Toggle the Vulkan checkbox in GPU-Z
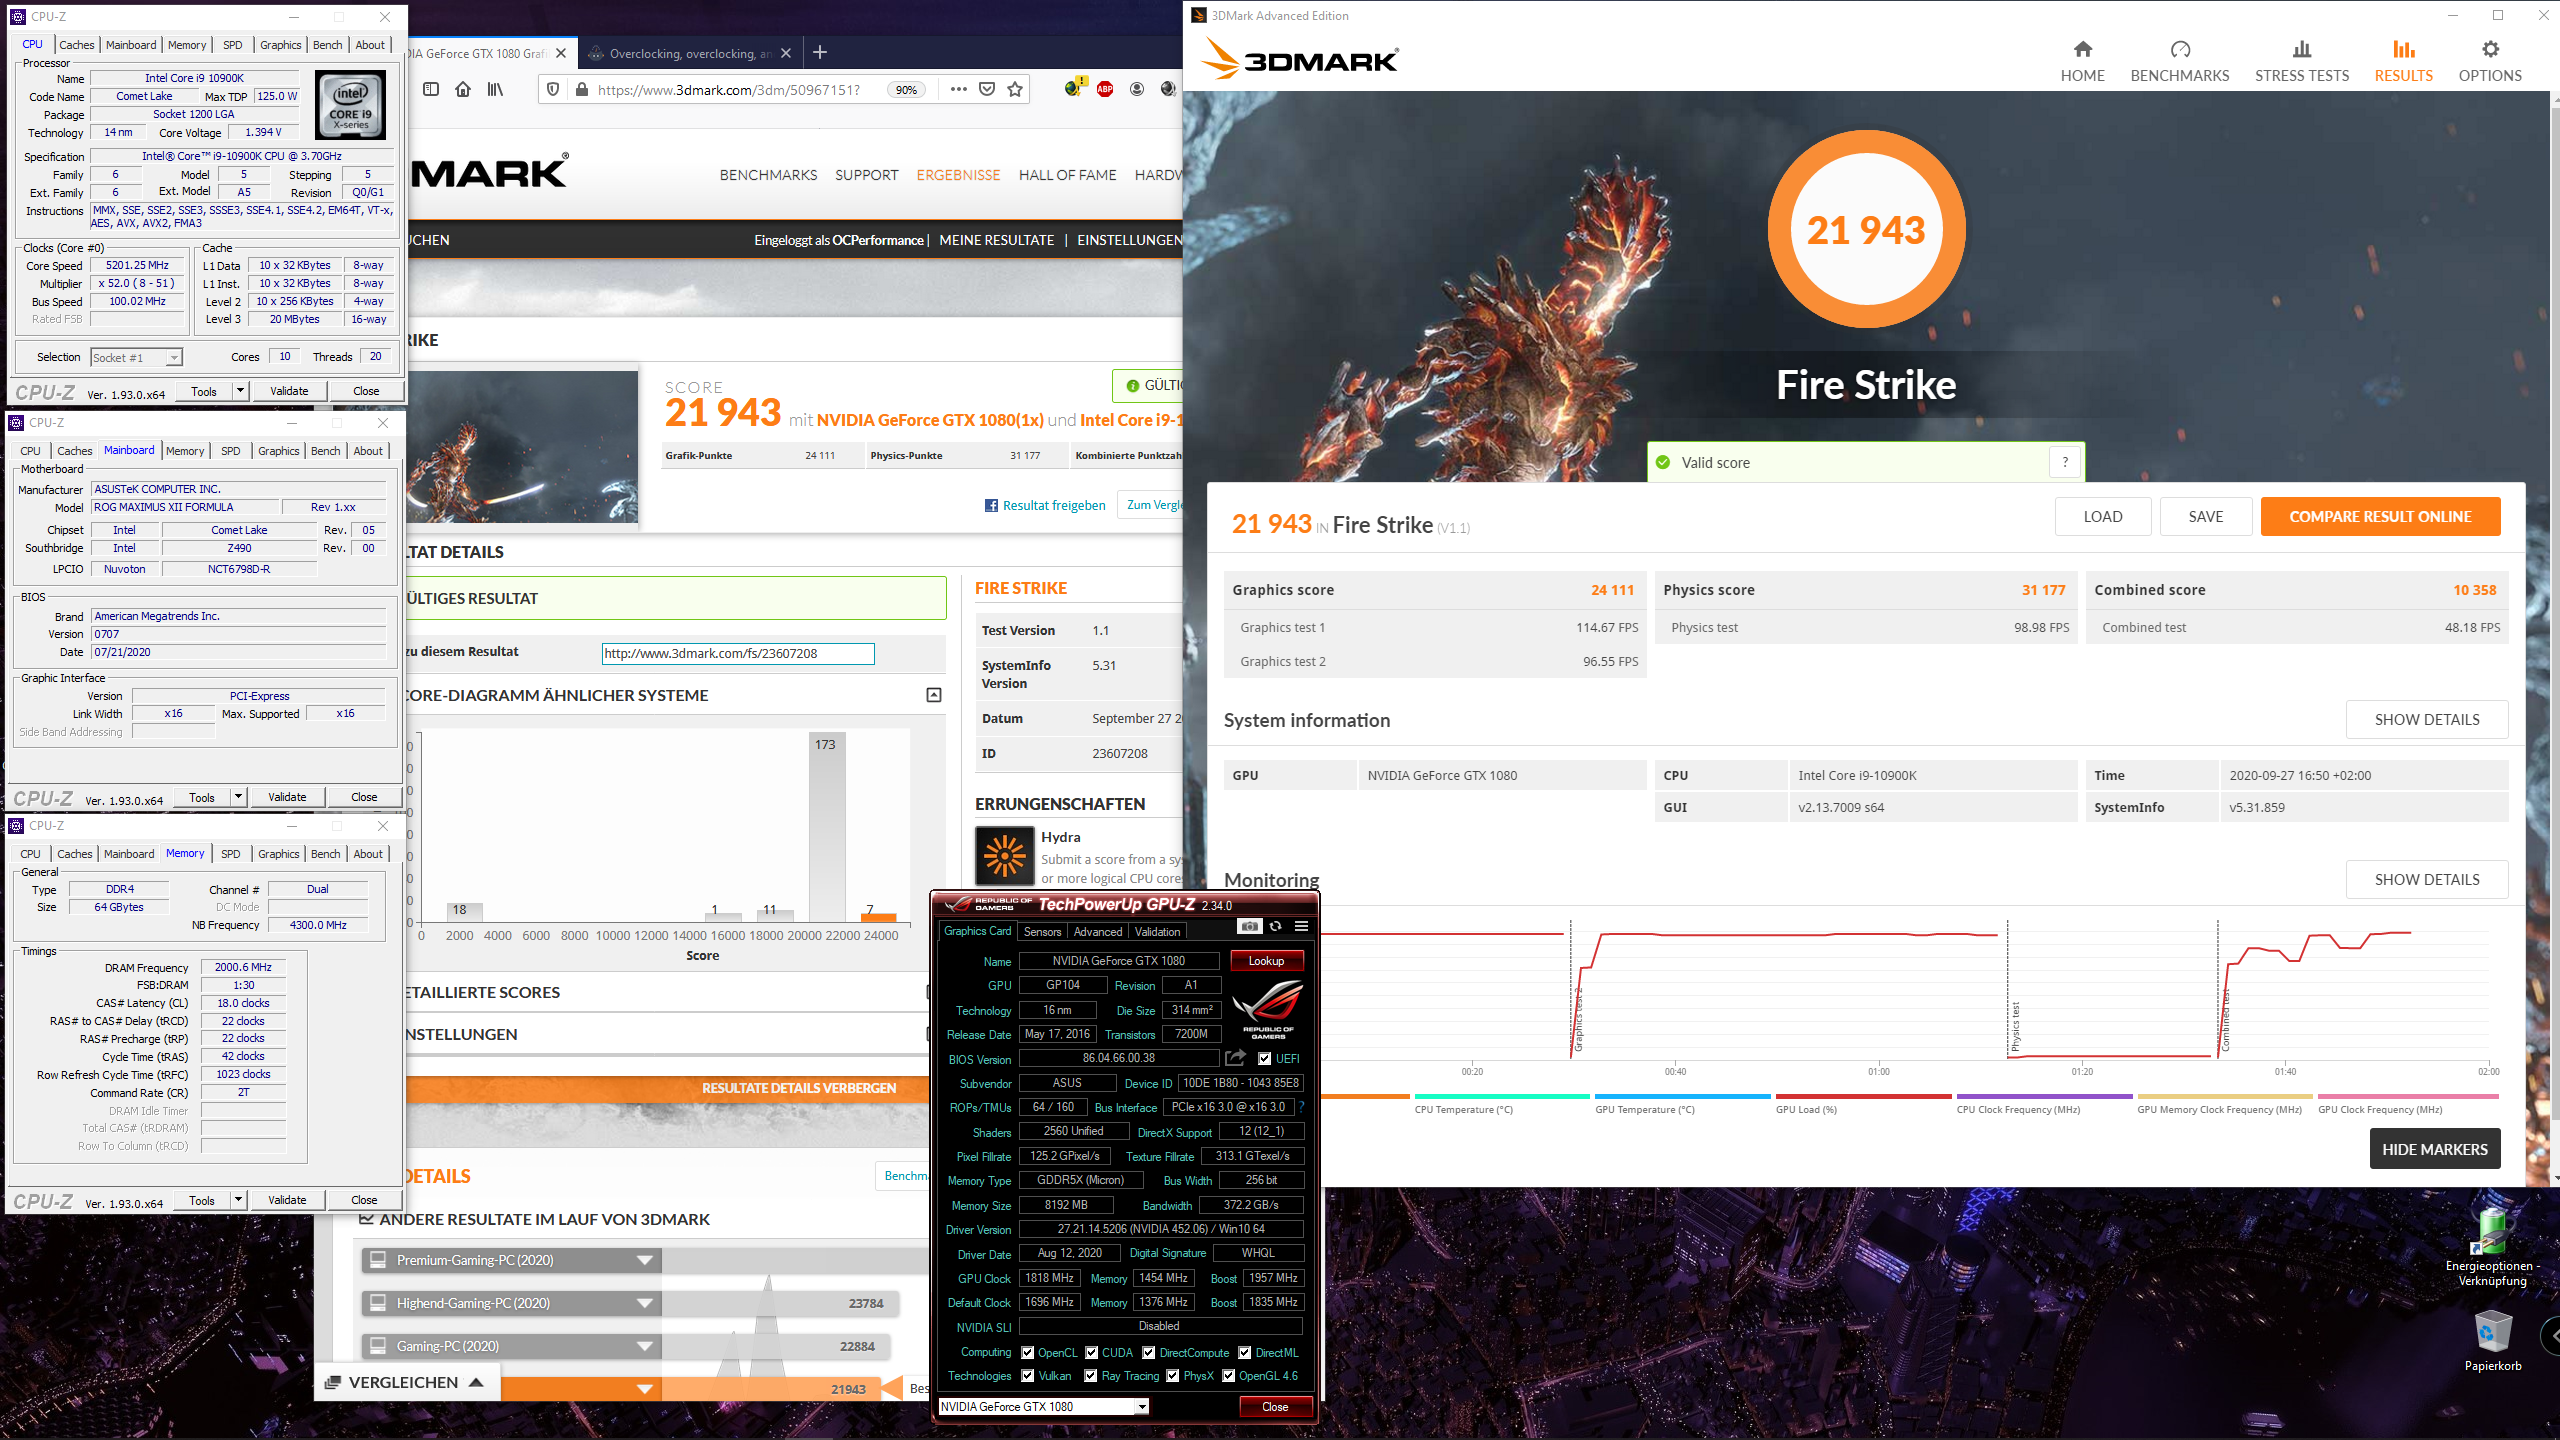Image resolution: width=2560 pixels, height=1440 pixels. point(1027,1376)
